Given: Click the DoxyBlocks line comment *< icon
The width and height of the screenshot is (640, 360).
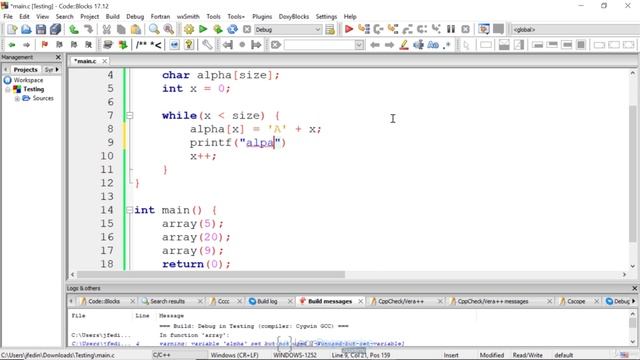Looking at the screenshot, I should point(156,44).
